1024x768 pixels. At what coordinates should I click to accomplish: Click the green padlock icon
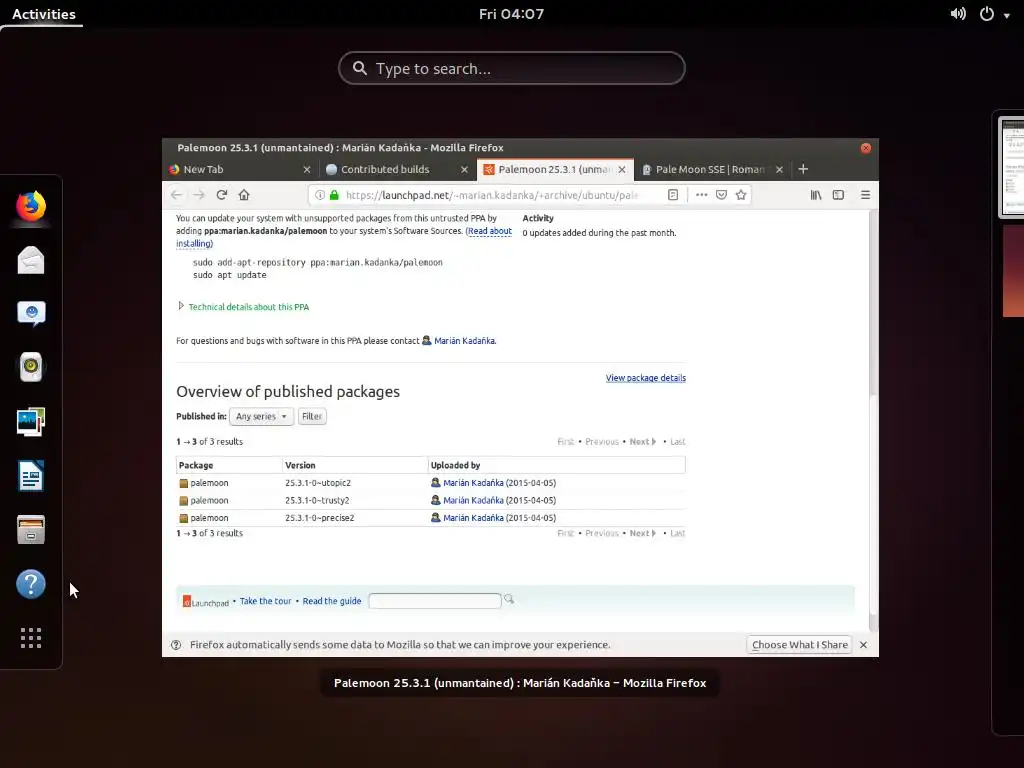pyautogui.click(x=334, y=195)
